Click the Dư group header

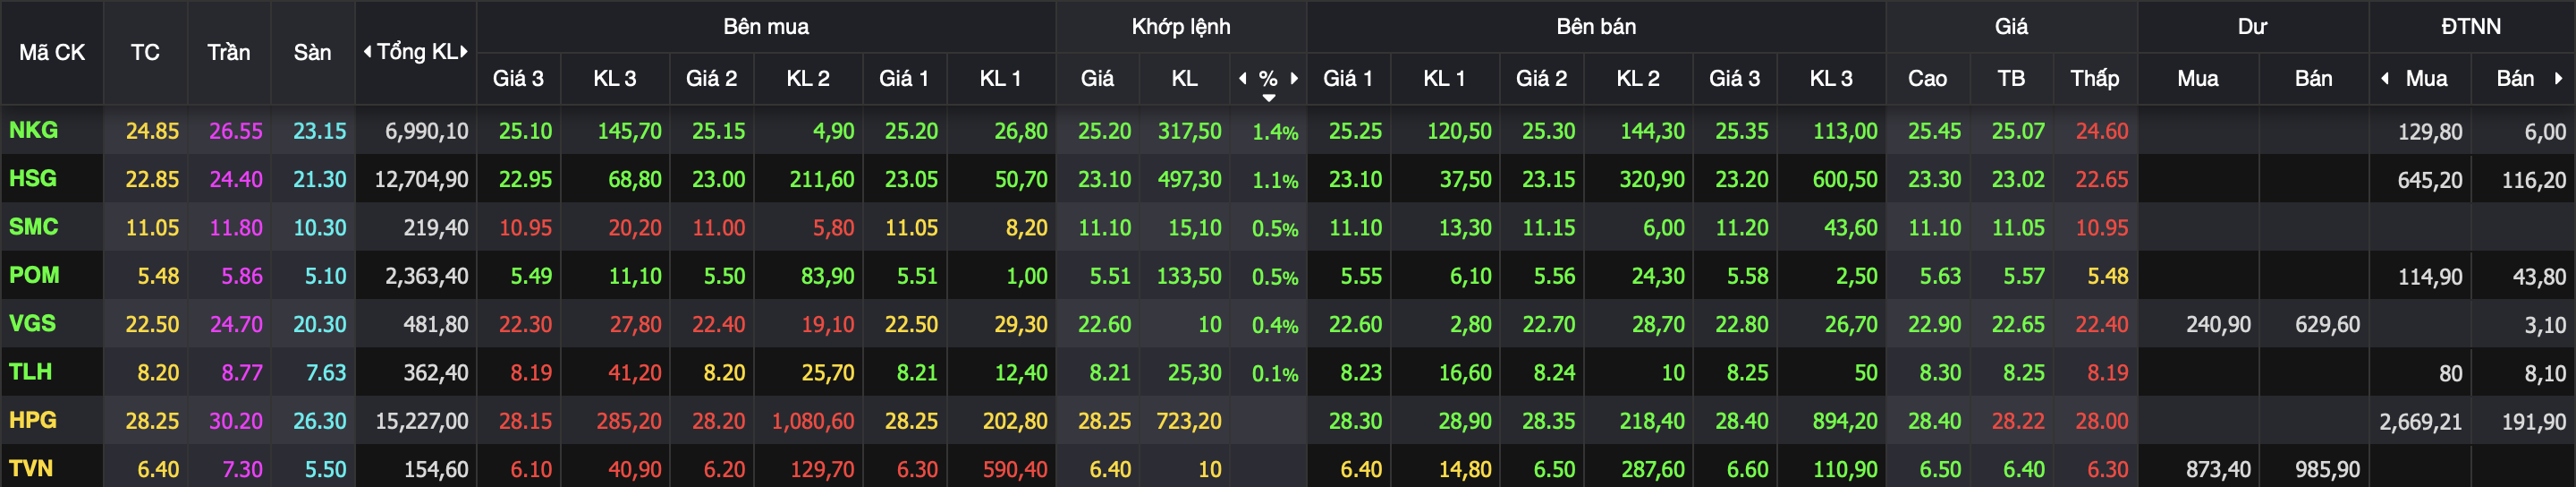pyautogui.click(x=2252, y=26)
